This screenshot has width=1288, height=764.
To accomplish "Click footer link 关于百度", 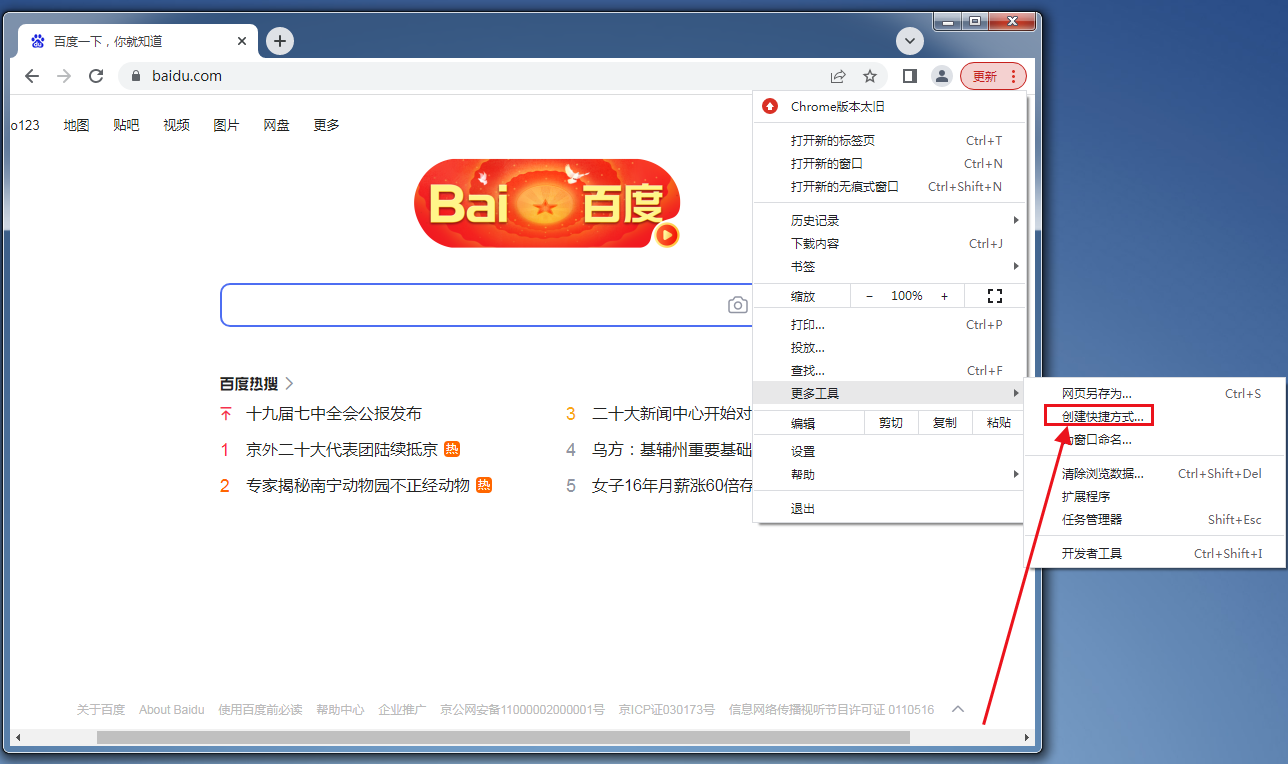I will coord(101,710).
